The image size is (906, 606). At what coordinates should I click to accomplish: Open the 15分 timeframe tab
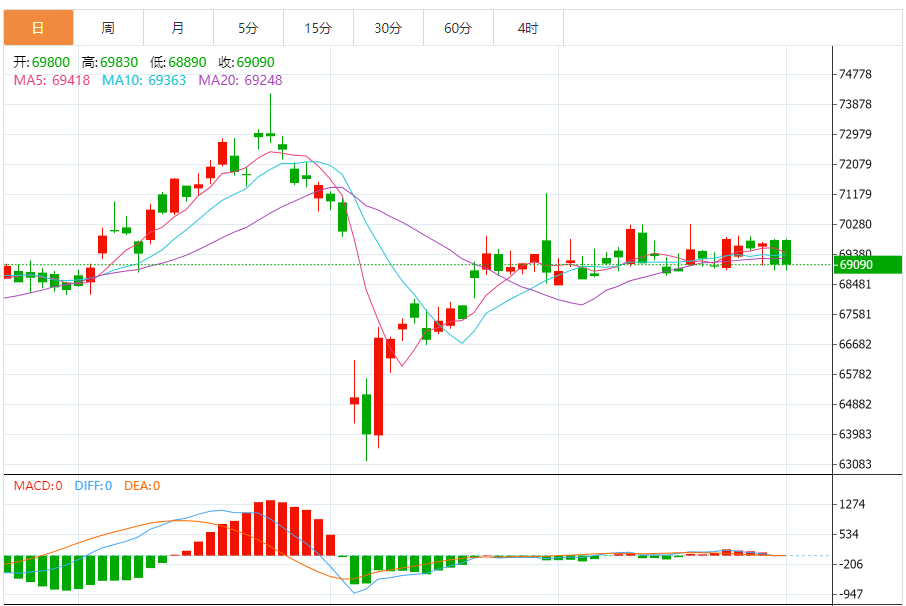[318, 28]
